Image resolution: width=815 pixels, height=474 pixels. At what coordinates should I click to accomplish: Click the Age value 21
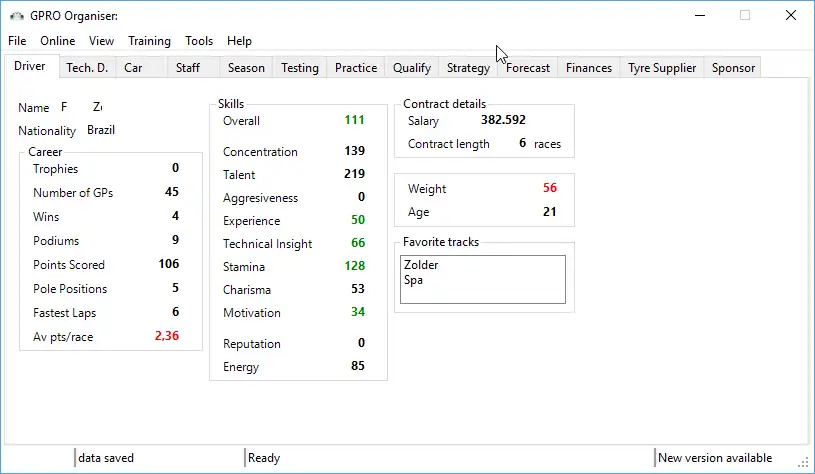point(549,212)
